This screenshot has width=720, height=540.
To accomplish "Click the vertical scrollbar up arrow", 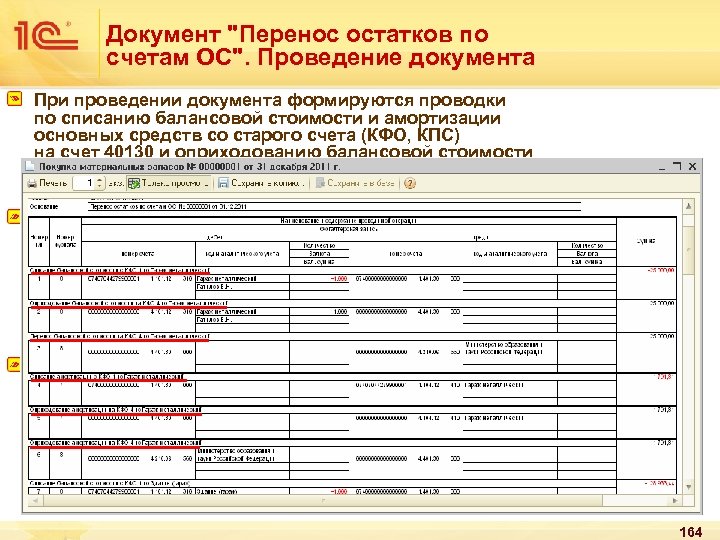I will click(x=689, y=207).
